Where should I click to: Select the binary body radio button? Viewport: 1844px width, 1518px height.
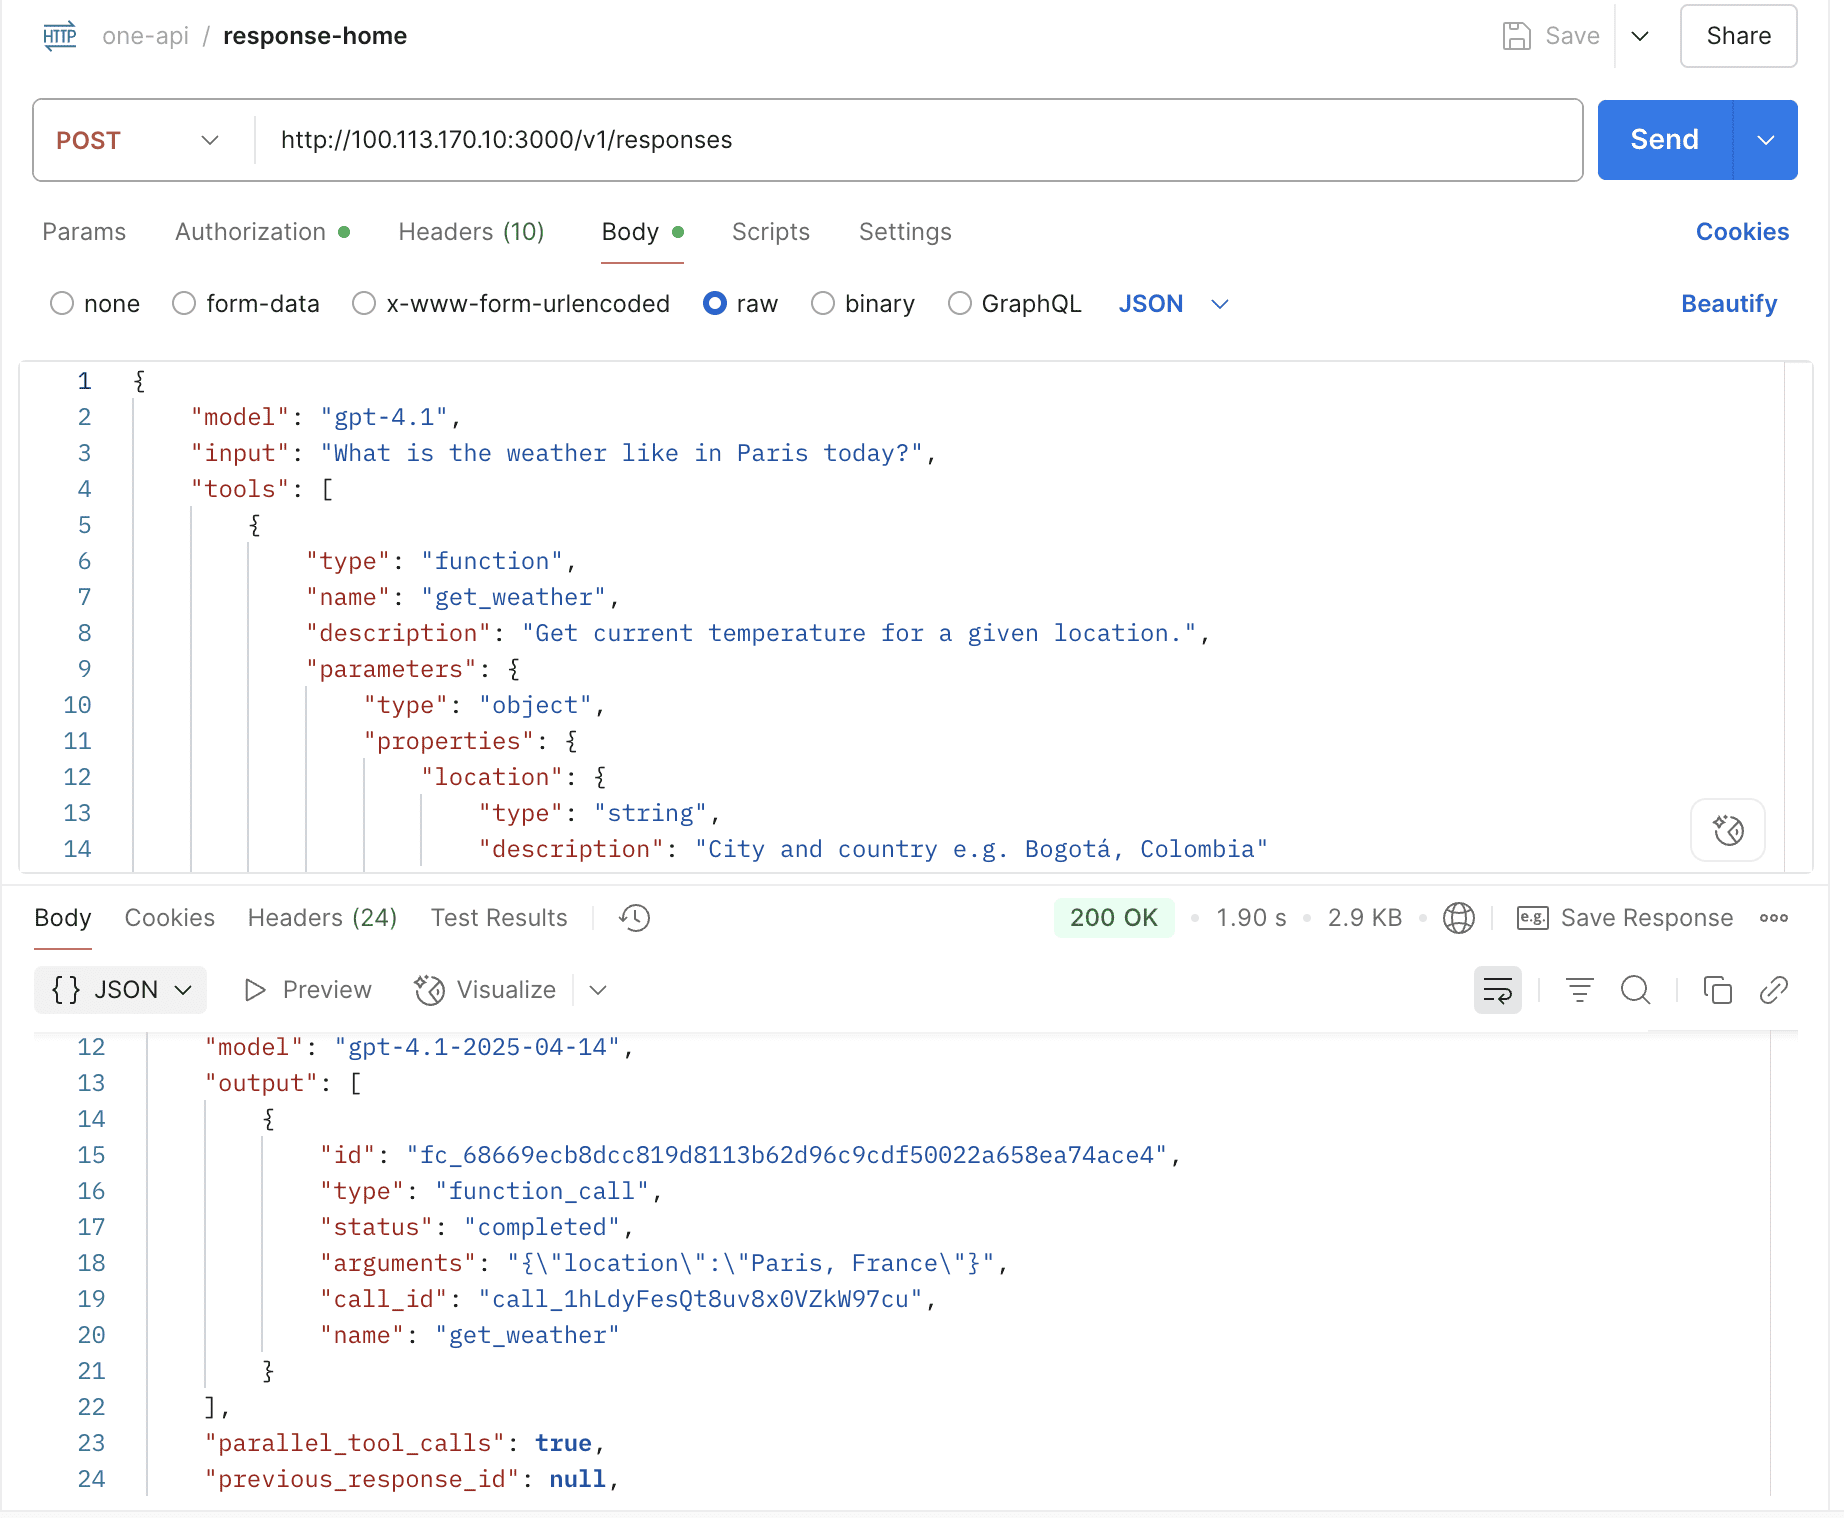tap(822, 304)
